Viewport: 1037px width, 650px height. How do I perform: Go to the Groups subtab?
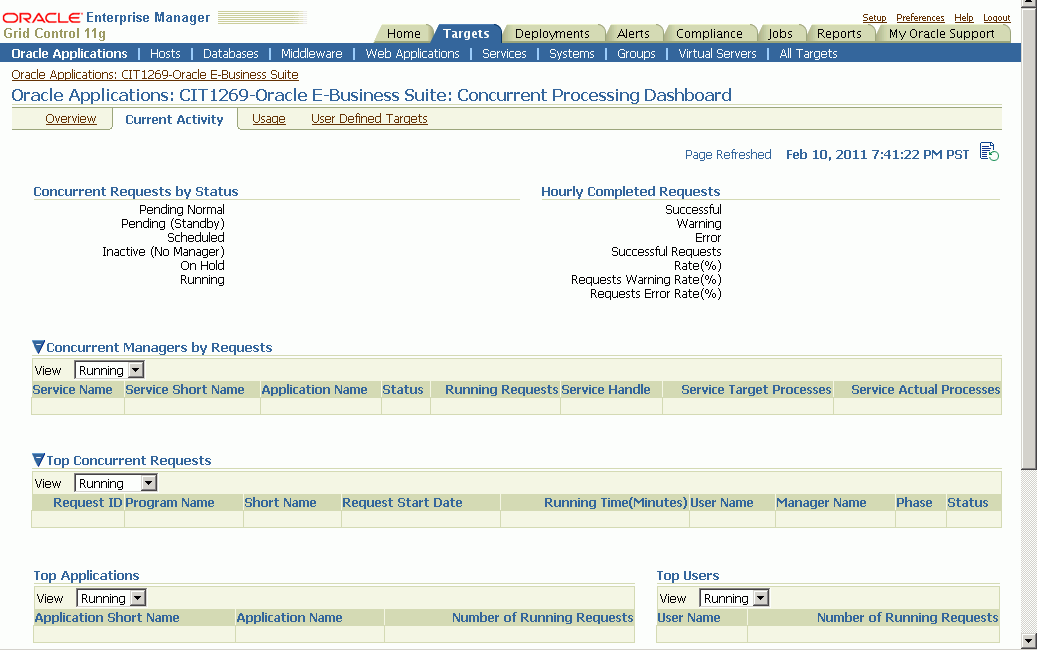(x=636, y=54)
